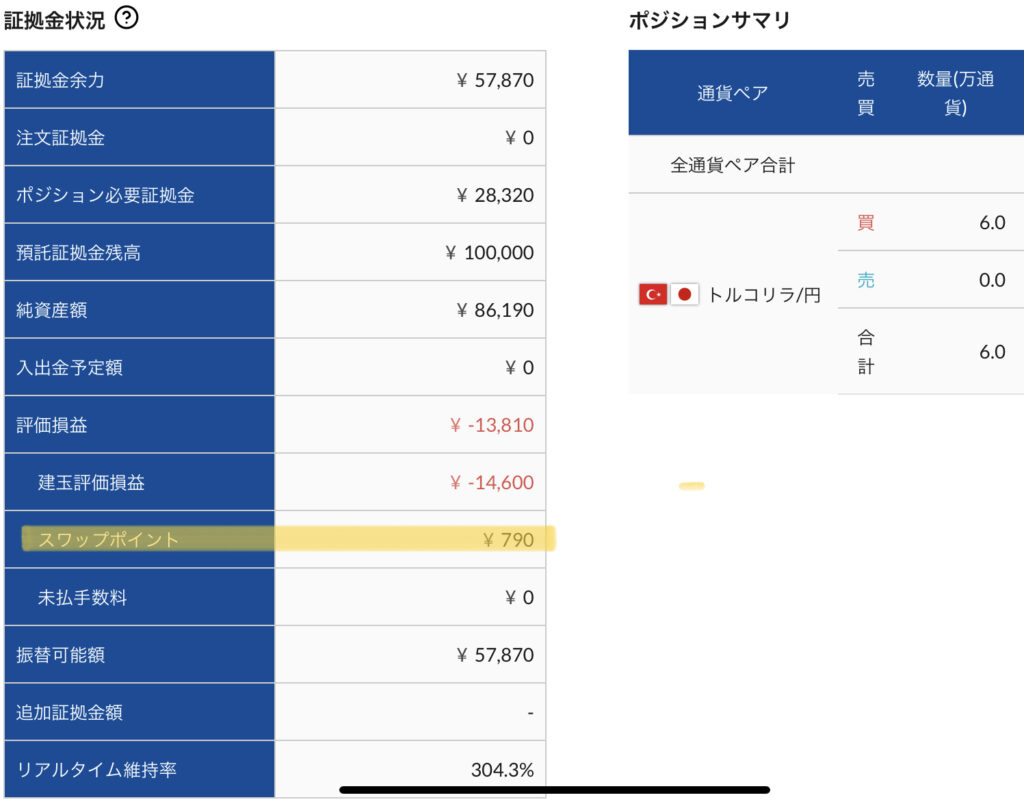Screen dimensions: 1024x804
Task: Click the ポジション必要証拠金 row label
Action: pos(105,195)
